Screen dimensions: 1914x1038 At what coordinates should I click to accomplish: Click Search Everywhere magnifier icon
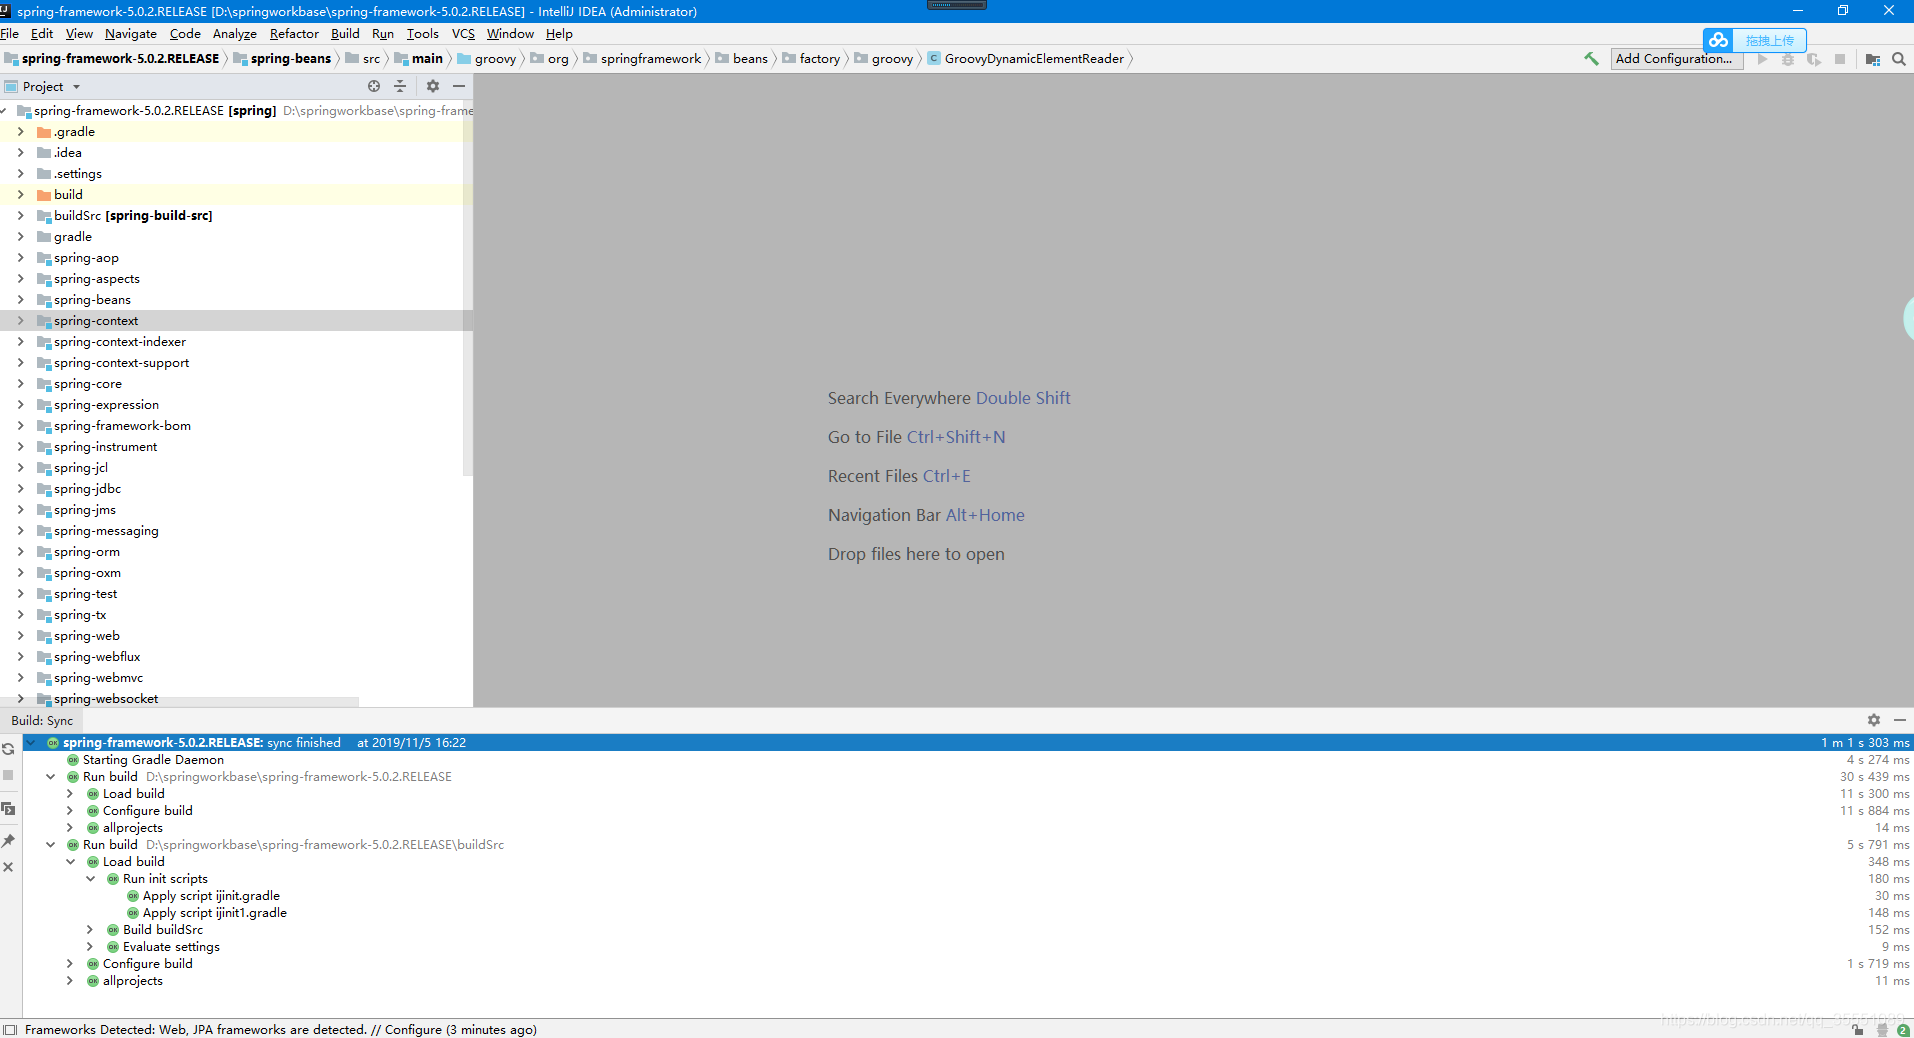[x=1899, y=59]
